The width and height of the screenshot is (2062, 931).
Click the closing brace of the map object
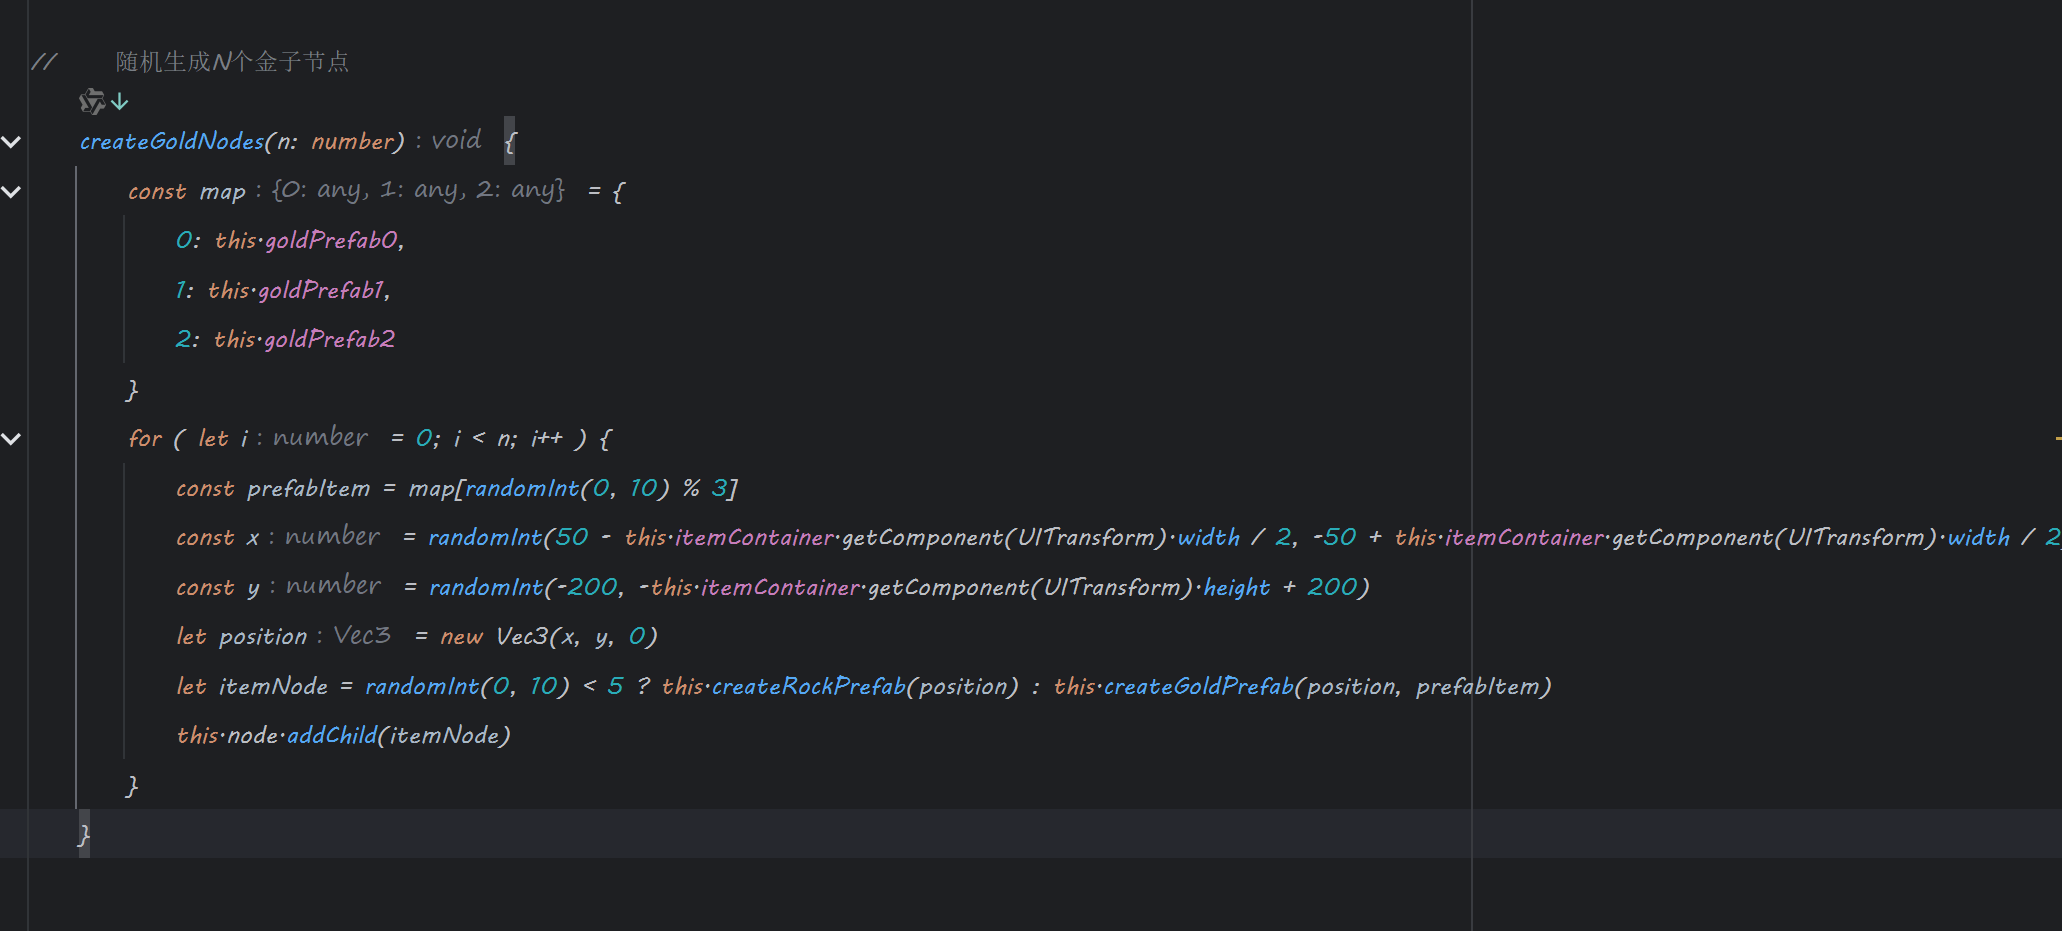click(x=132, y=390)
